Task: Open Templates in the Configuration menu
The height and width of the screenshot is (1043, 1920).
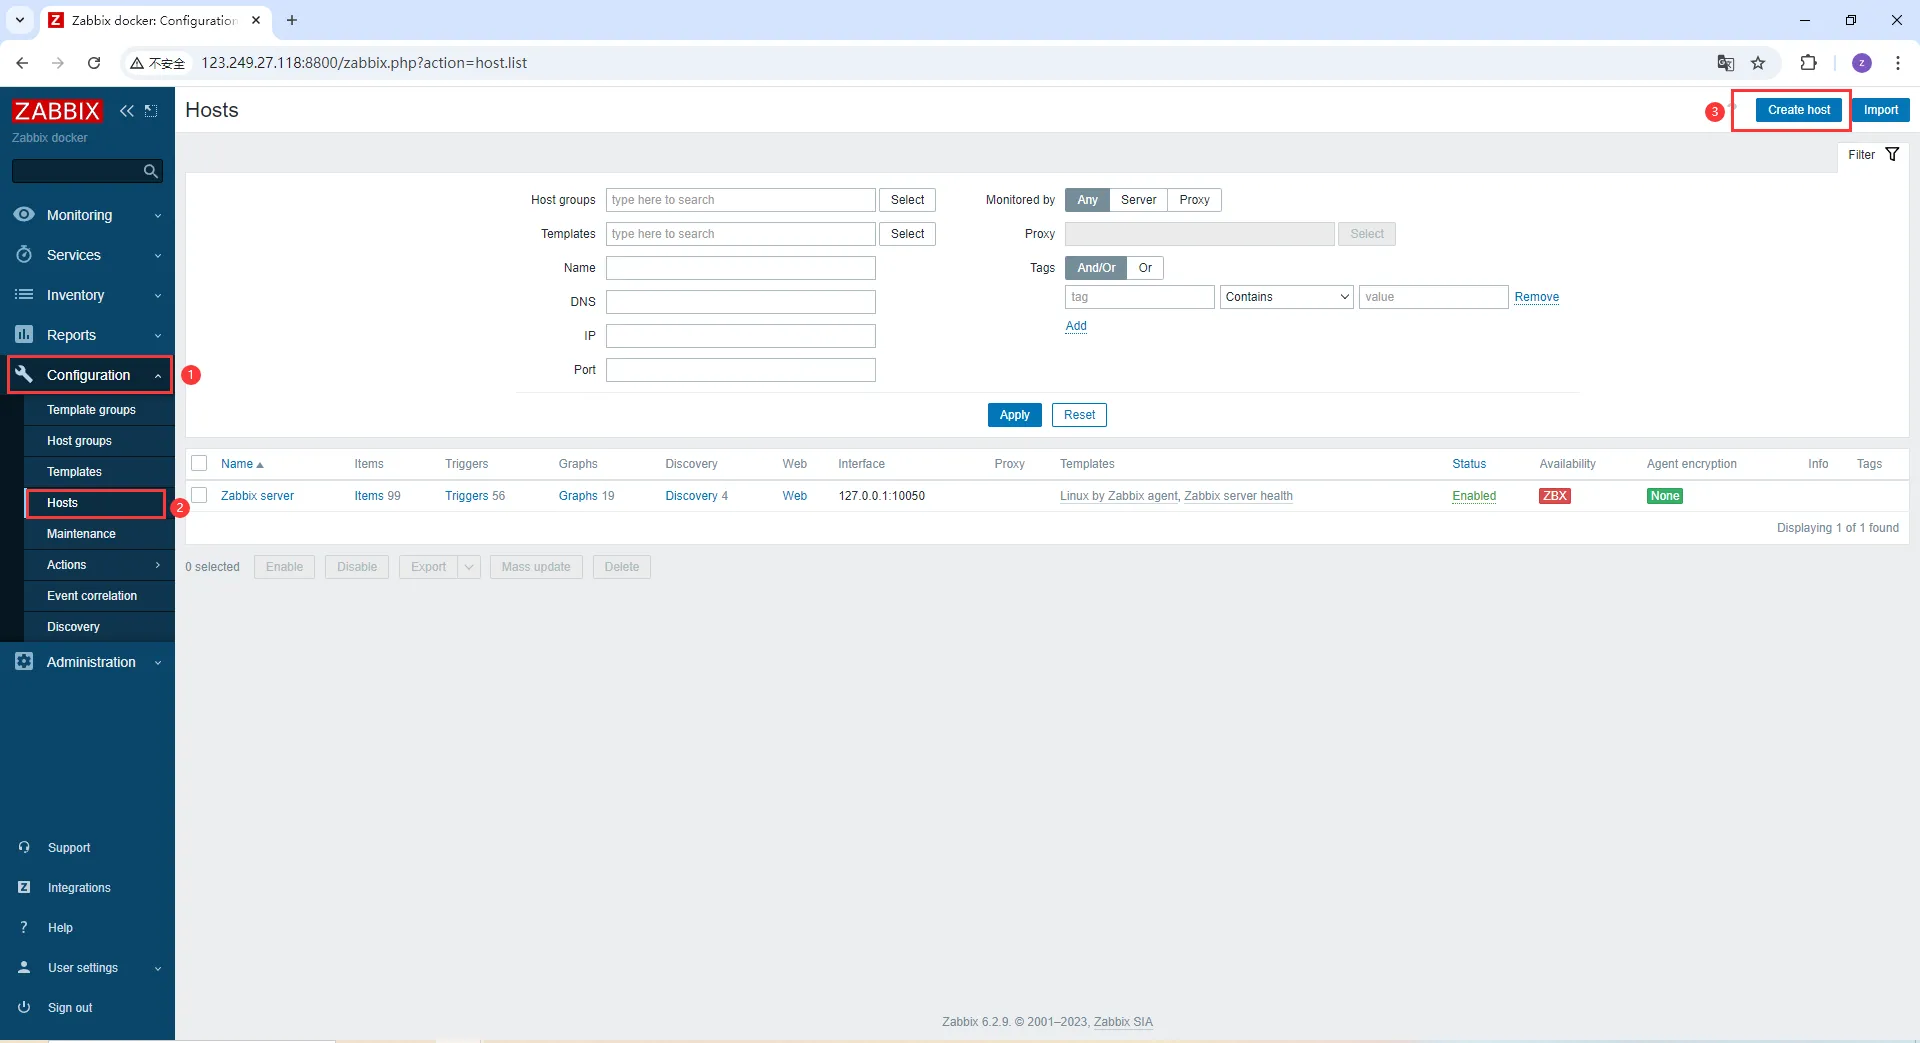Action: (74, 472)
